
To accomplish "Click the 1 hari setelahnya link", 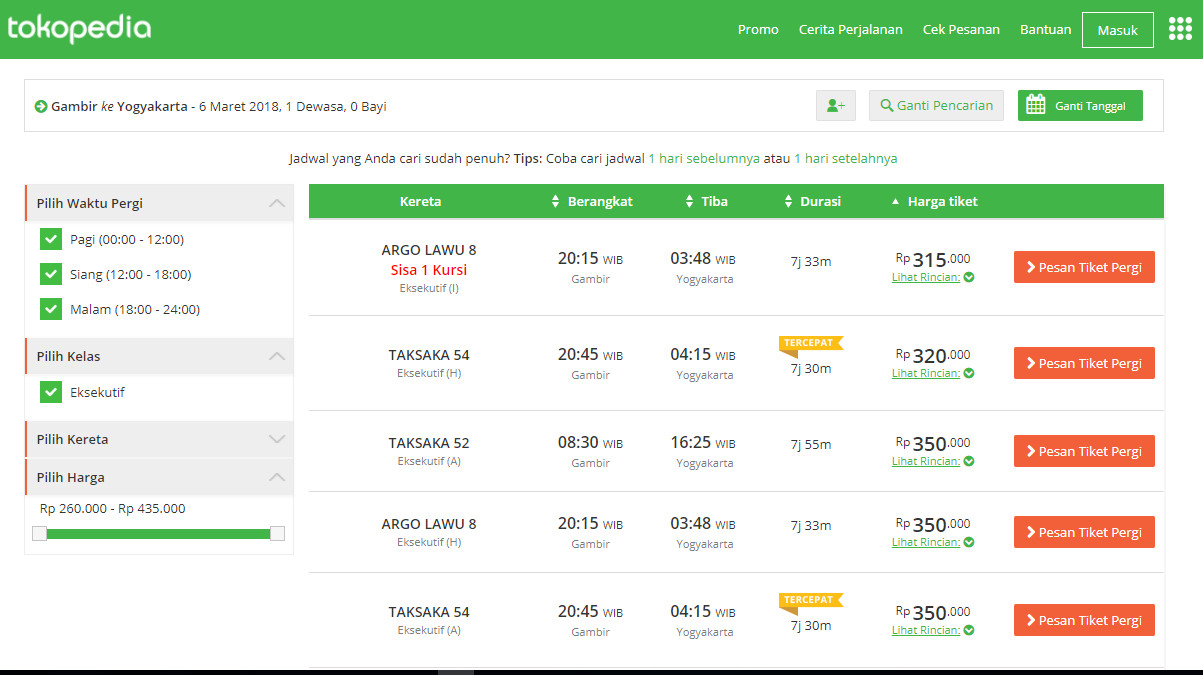I will (x=845, y=159).
